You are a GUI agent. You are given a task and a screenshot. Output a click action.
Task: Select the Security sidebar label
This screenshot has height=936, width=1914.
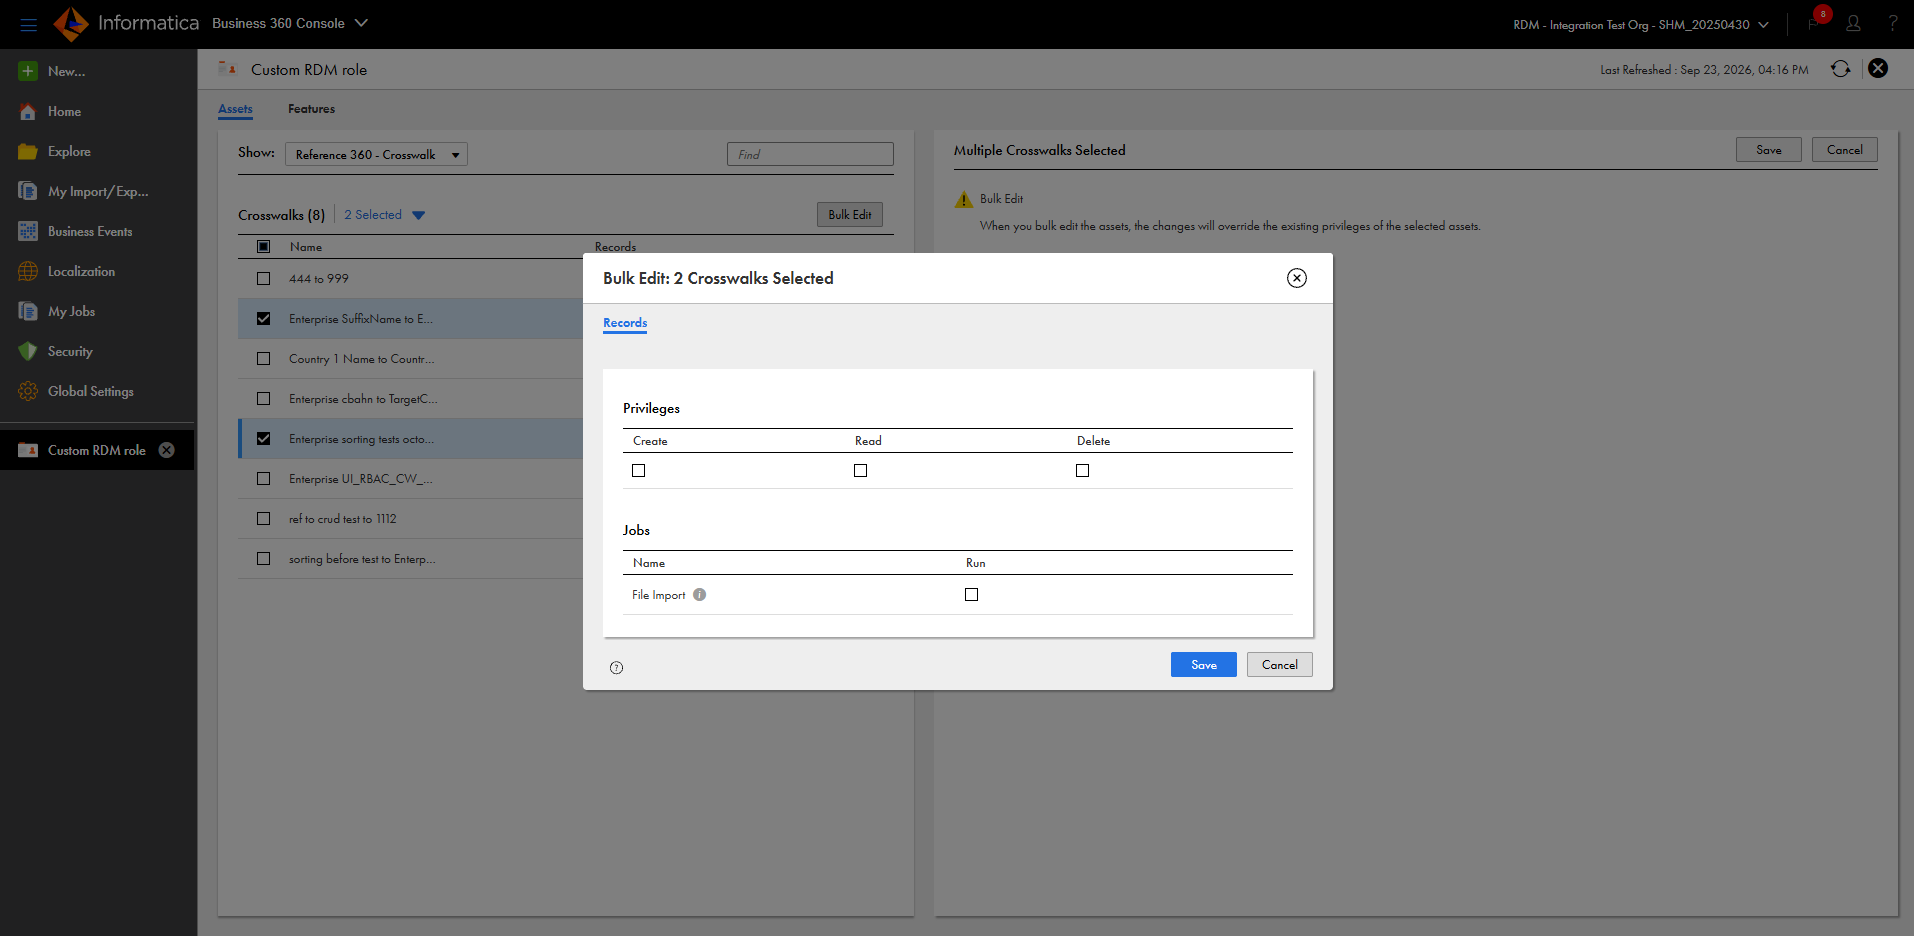(70, 352)
